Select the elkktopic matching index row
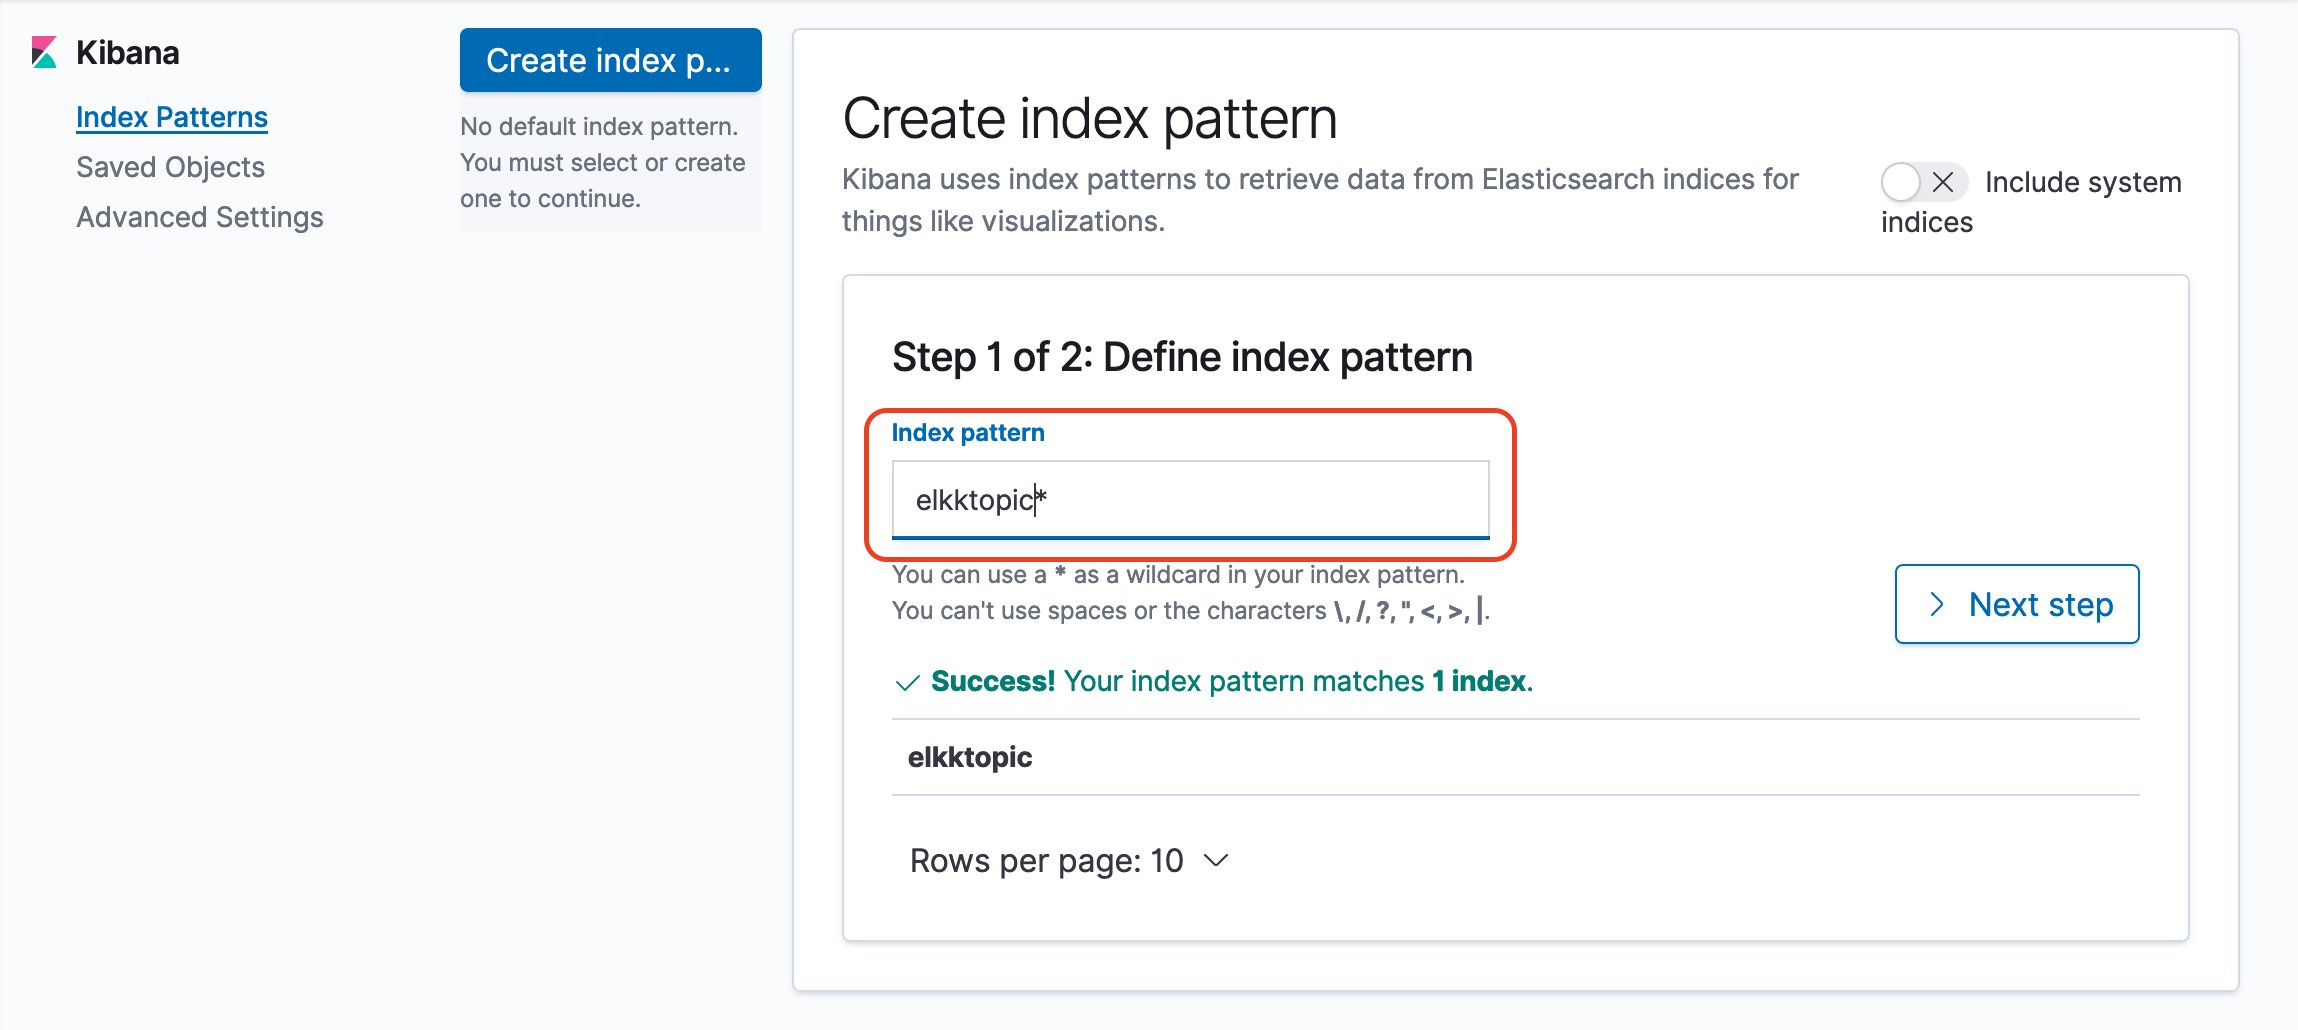 [x=1515, y=757]
